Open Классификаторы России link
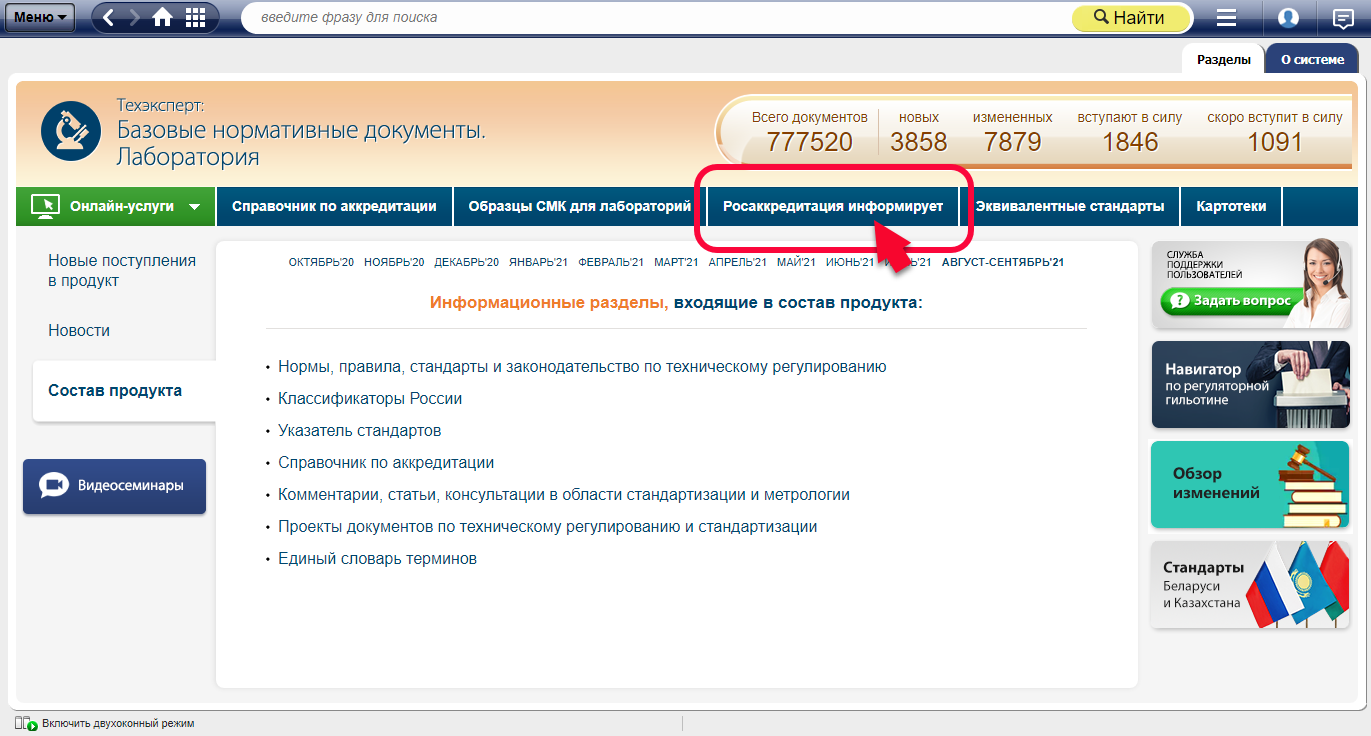This screenshot has height=736, width=1371. [x=370, y=399]
